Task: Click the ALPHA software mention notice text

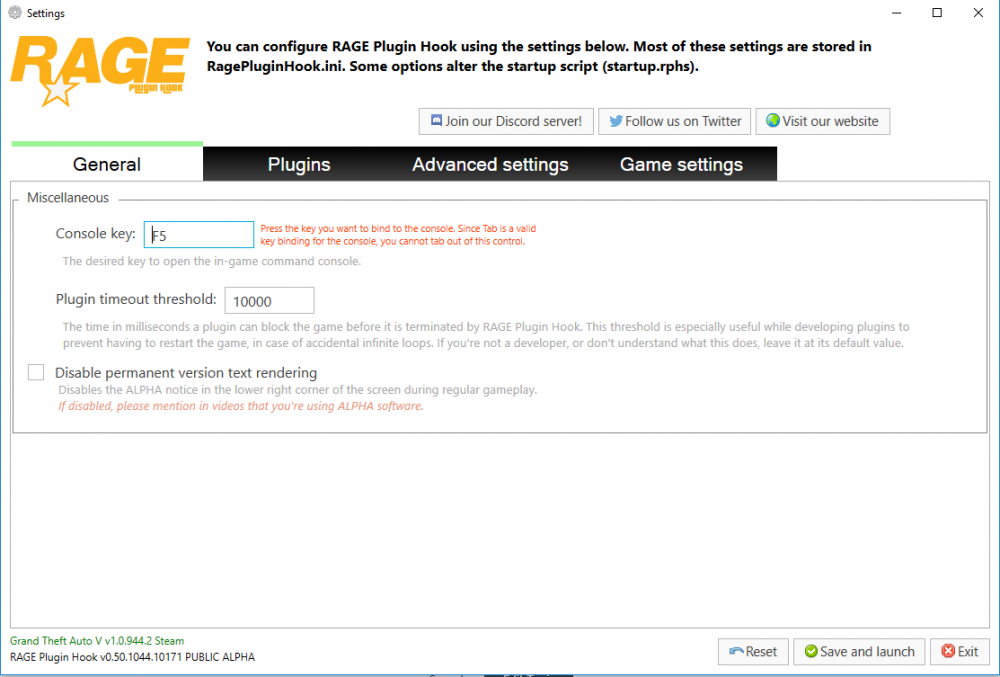Action: pyautogui.click(x=240, y=406)
